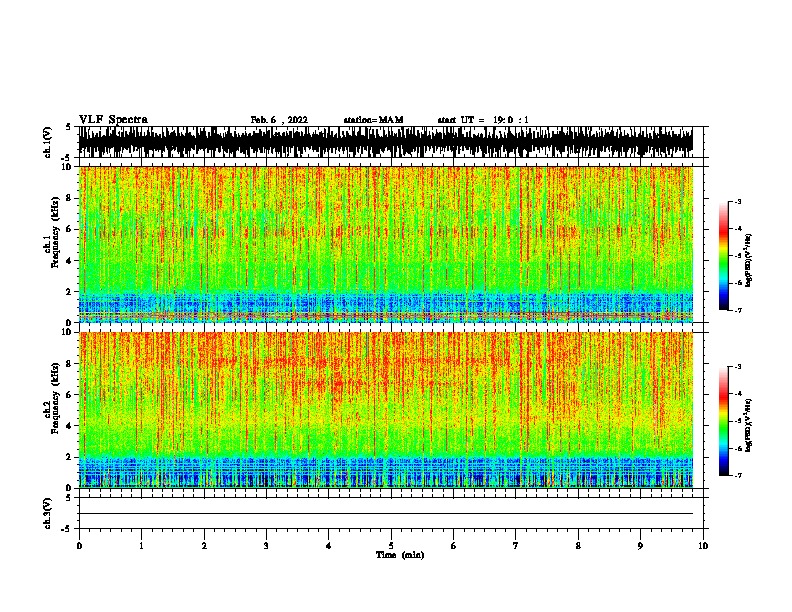Click the "10" frequency tick of ch.1 spectrogram

click(67, 167)
